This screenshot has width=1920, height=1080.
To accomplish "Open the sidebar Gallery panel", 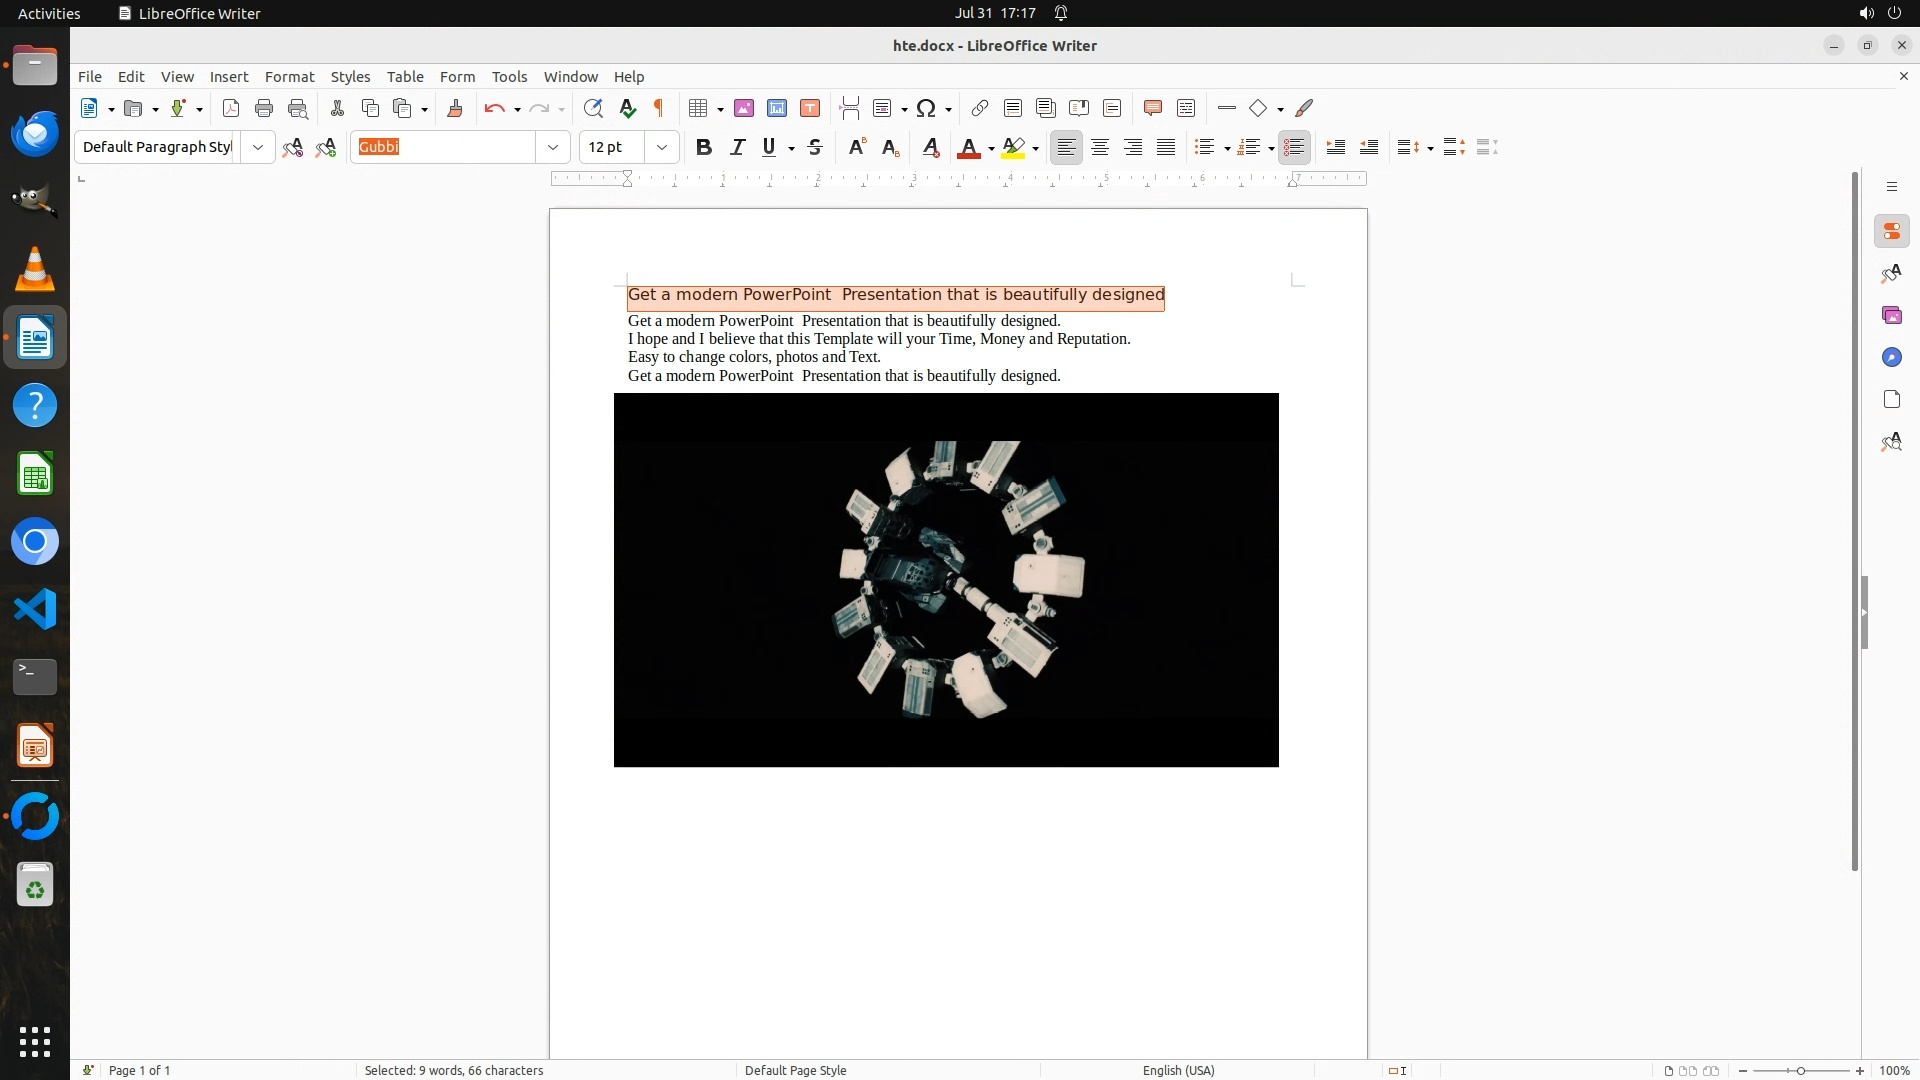I will (x=1891, y=315).
